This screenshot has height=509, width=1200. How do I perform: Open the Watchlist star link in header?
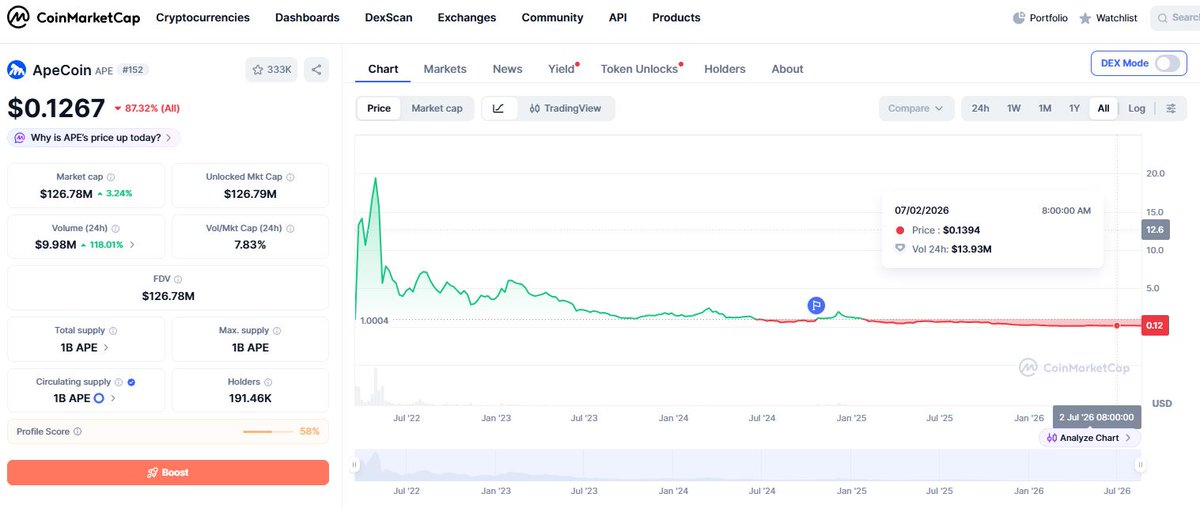(x=1108, y=18)
